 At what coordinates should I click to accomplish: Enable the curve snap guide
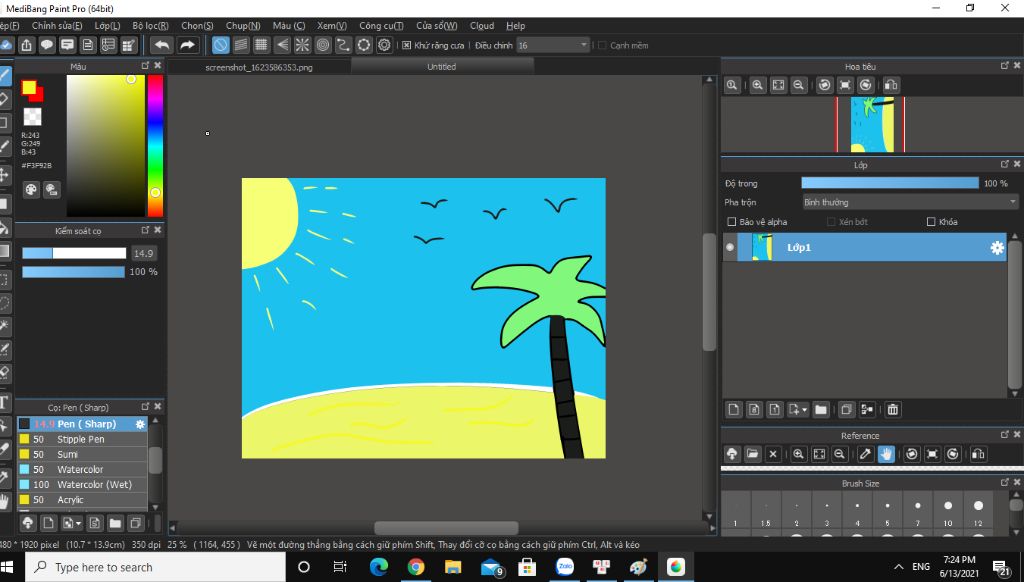tap(344, 45)
